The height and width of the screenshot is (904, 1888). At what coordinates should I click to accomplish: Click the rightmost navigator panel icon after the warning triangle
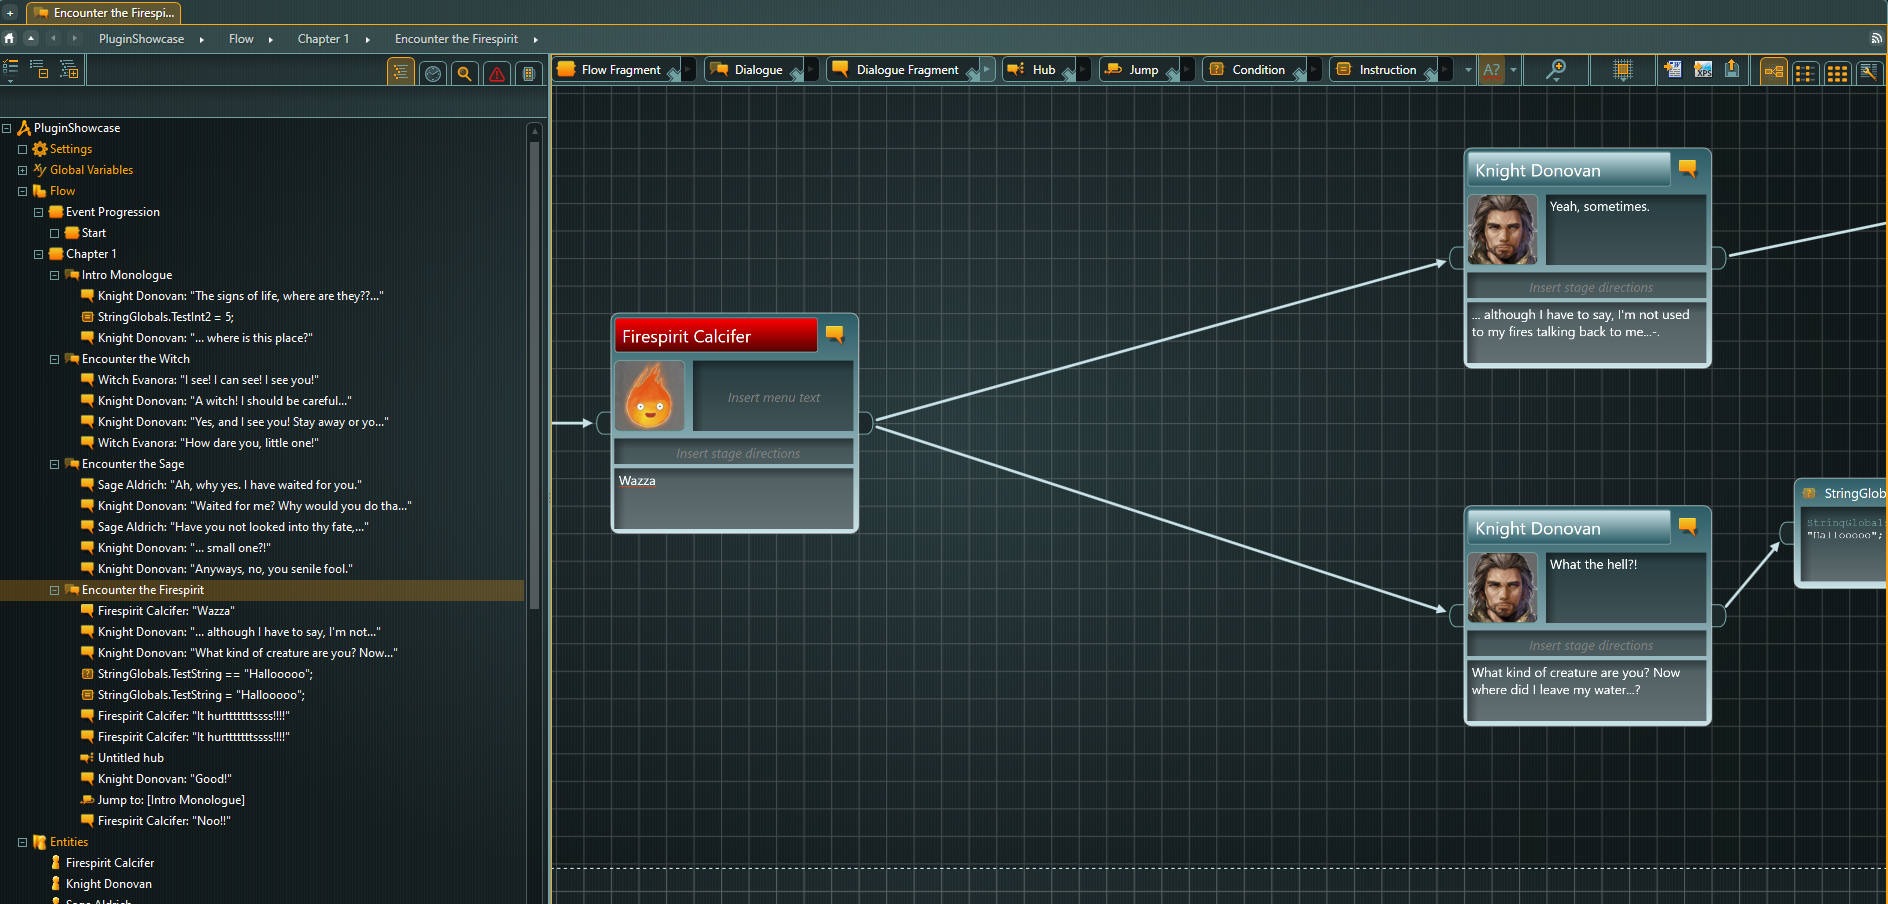(529, 73)
